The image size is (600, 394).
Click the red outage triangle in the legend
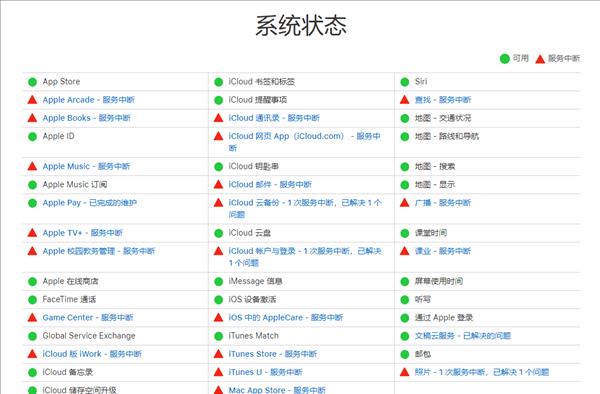click(x=540, y=59)
